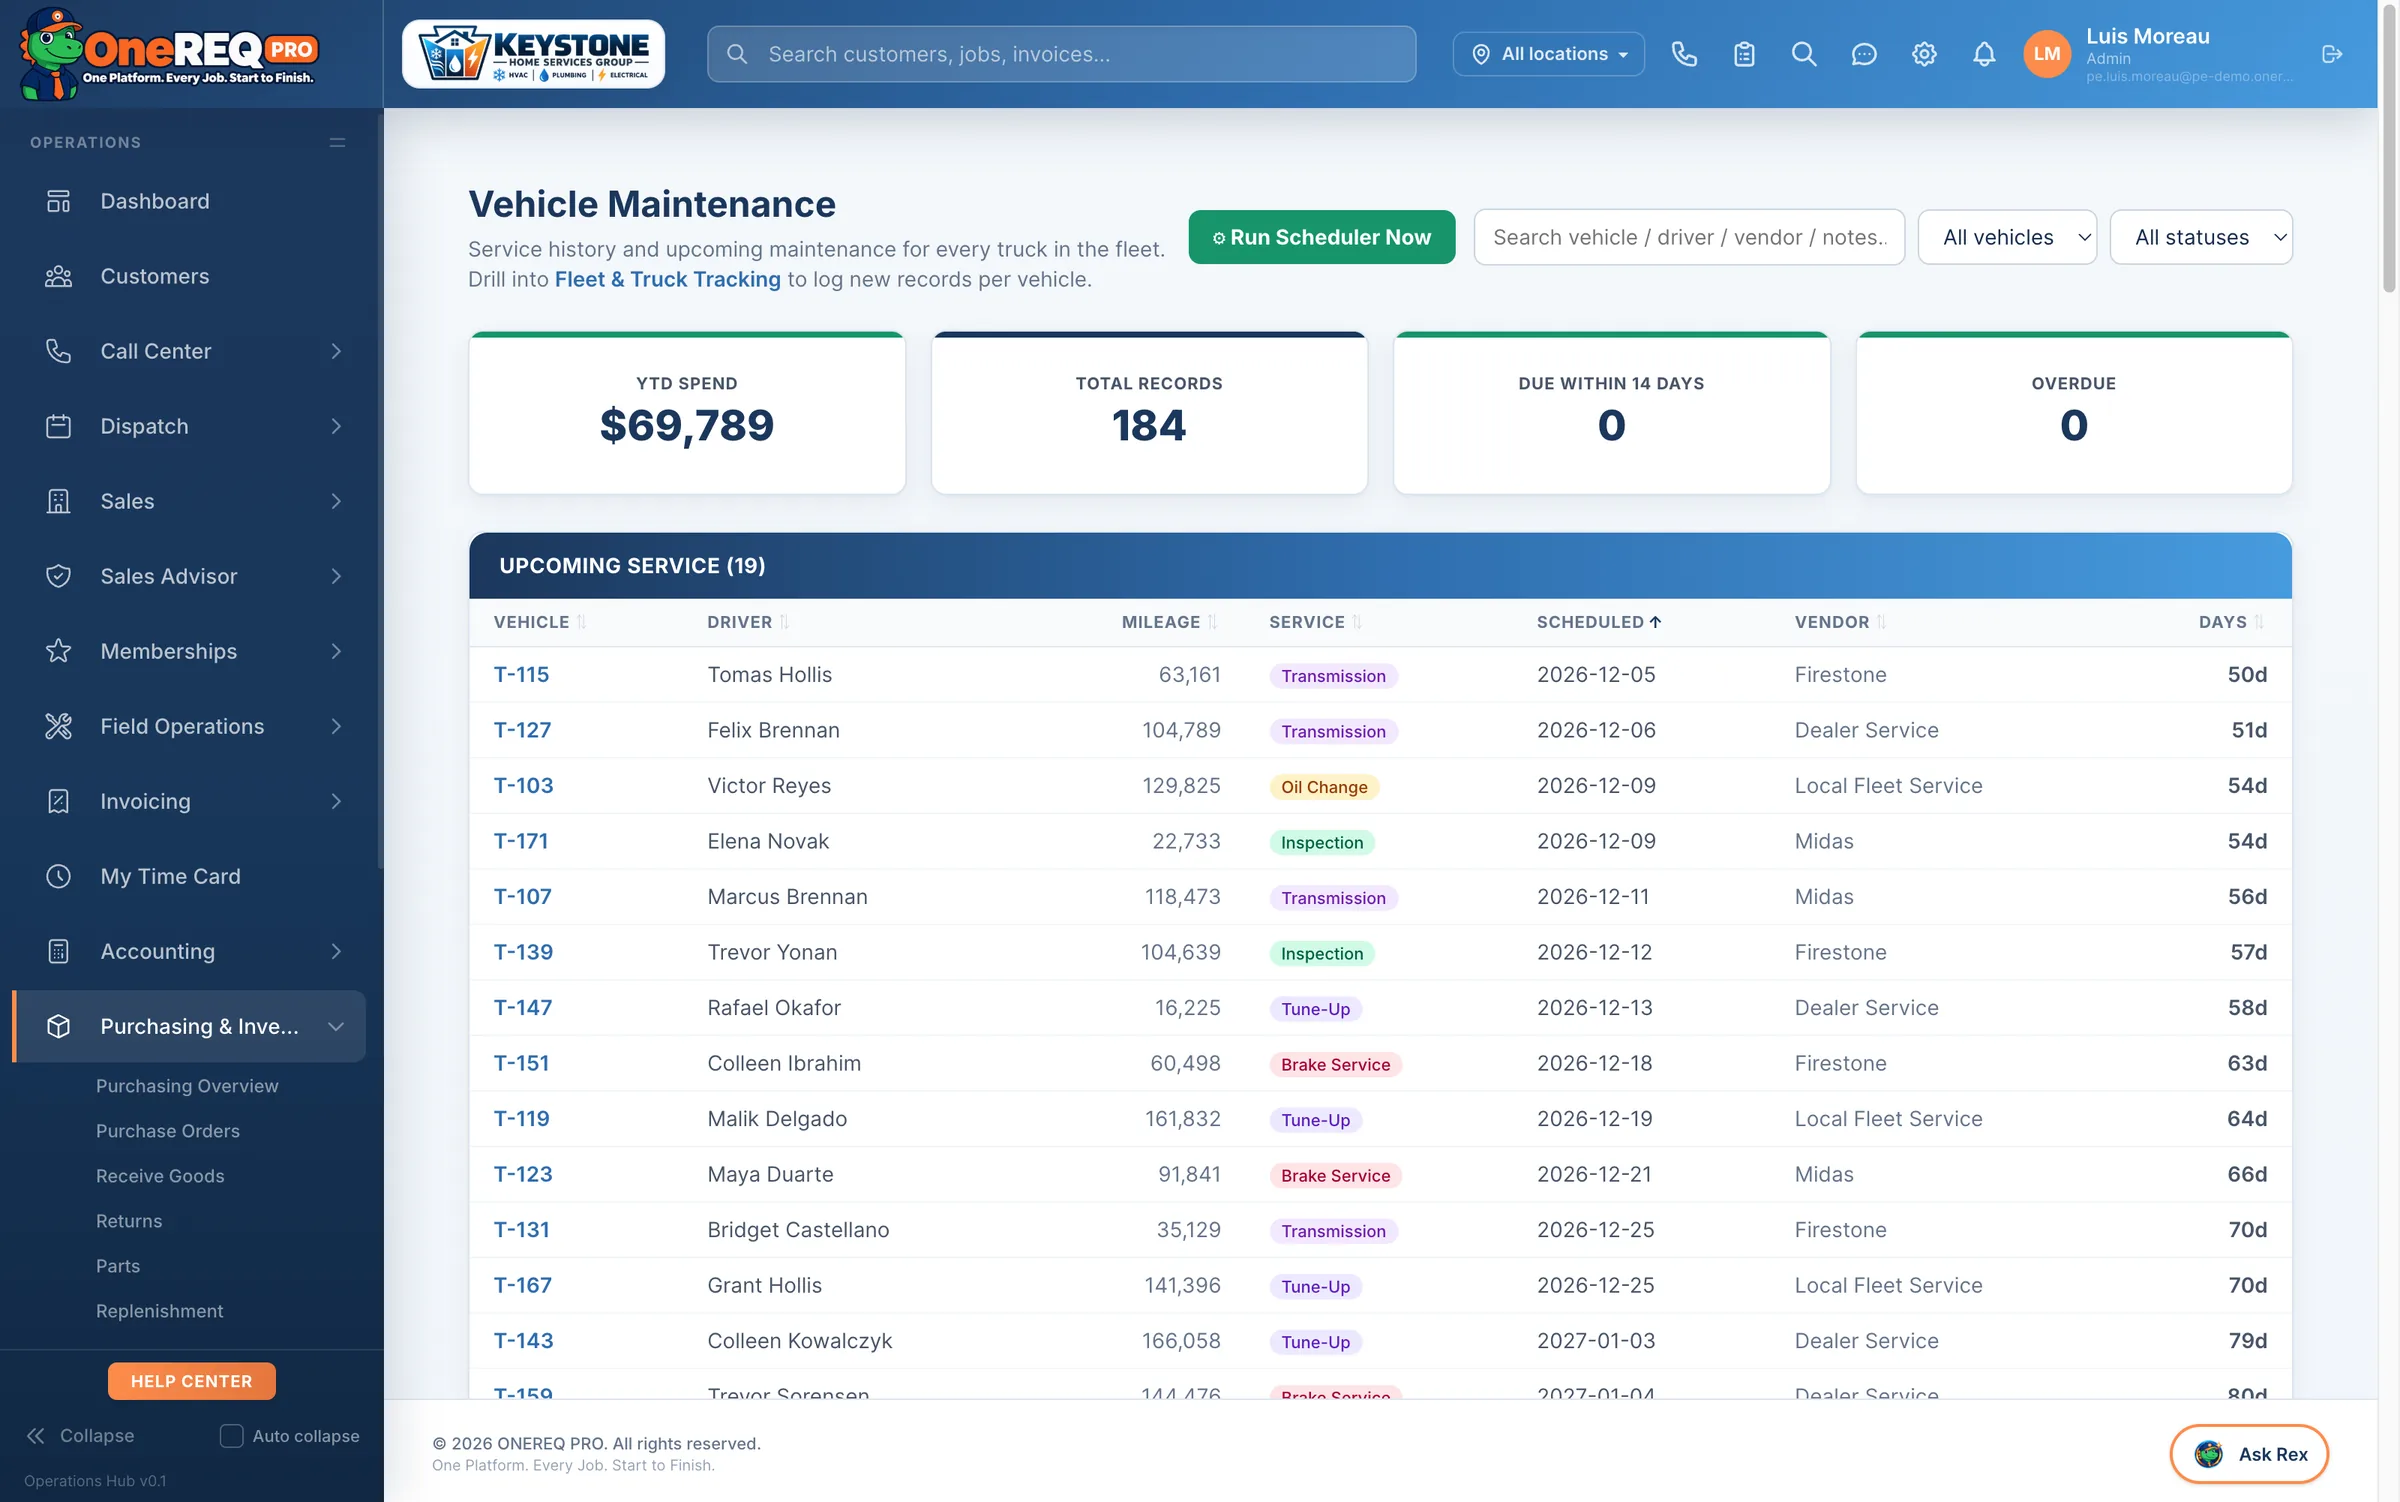Collapse the Purchasing & Inventory menu
This screenshot has height=1502, width=2400.
(x=190, y=1026)
